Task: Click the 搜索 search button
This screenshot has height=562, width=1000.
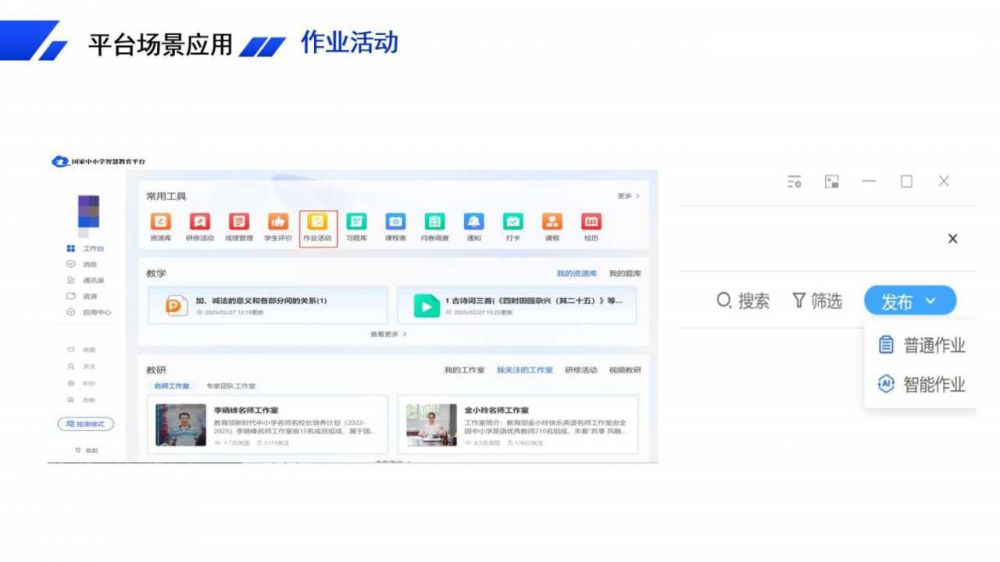Action: 743,301
